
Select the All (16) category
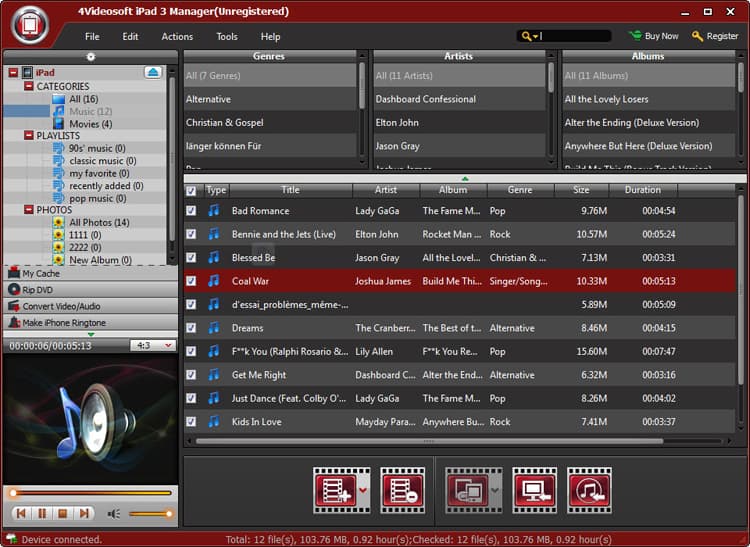[84, 99]
